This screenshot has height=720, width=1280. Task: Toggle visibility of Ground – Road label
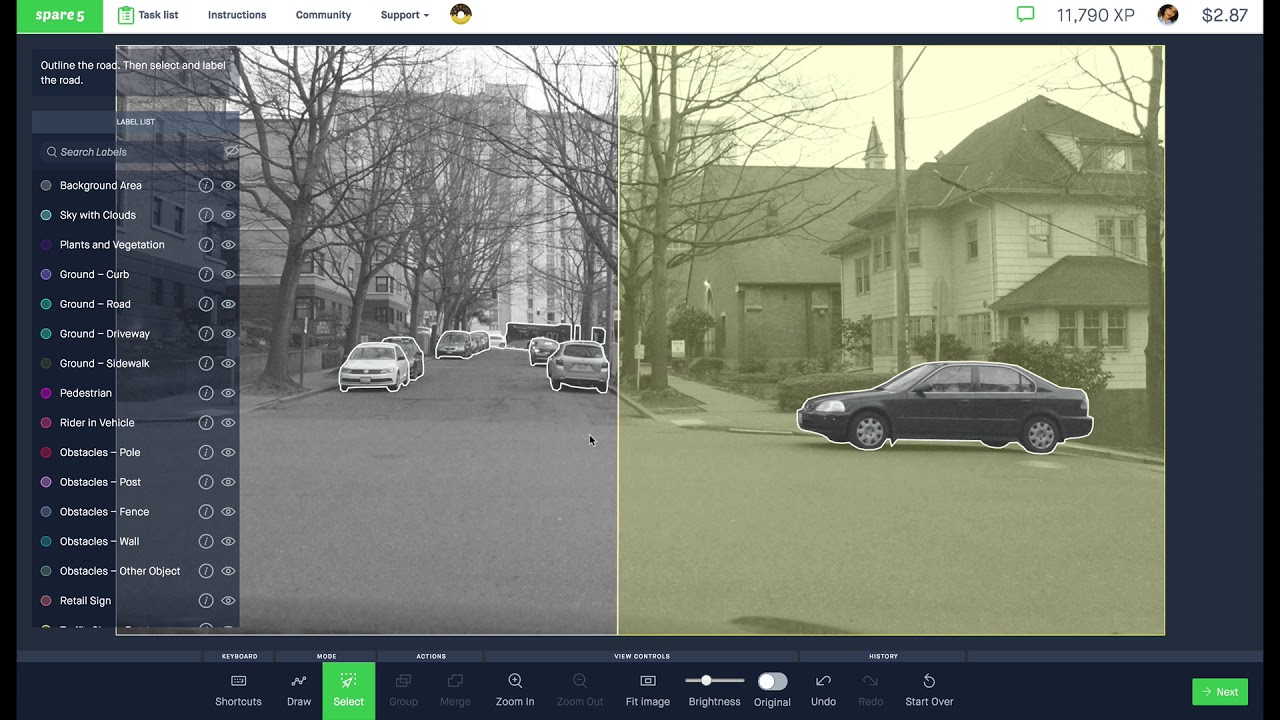pos(228,304)
